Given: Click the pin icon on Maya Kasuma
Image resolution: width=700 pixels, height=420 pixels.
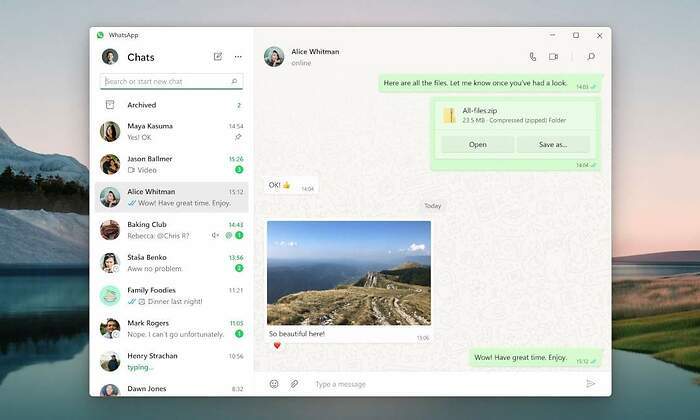Looking at the screenshot, I should tap(238, 137).
